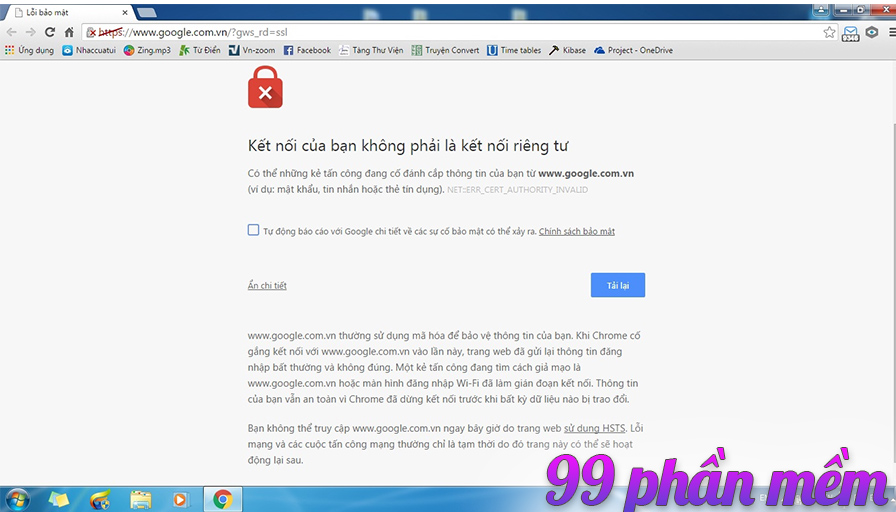Go to the browser home page icon
This screenshot has height=512, width=896.
(x=69, y=32)
